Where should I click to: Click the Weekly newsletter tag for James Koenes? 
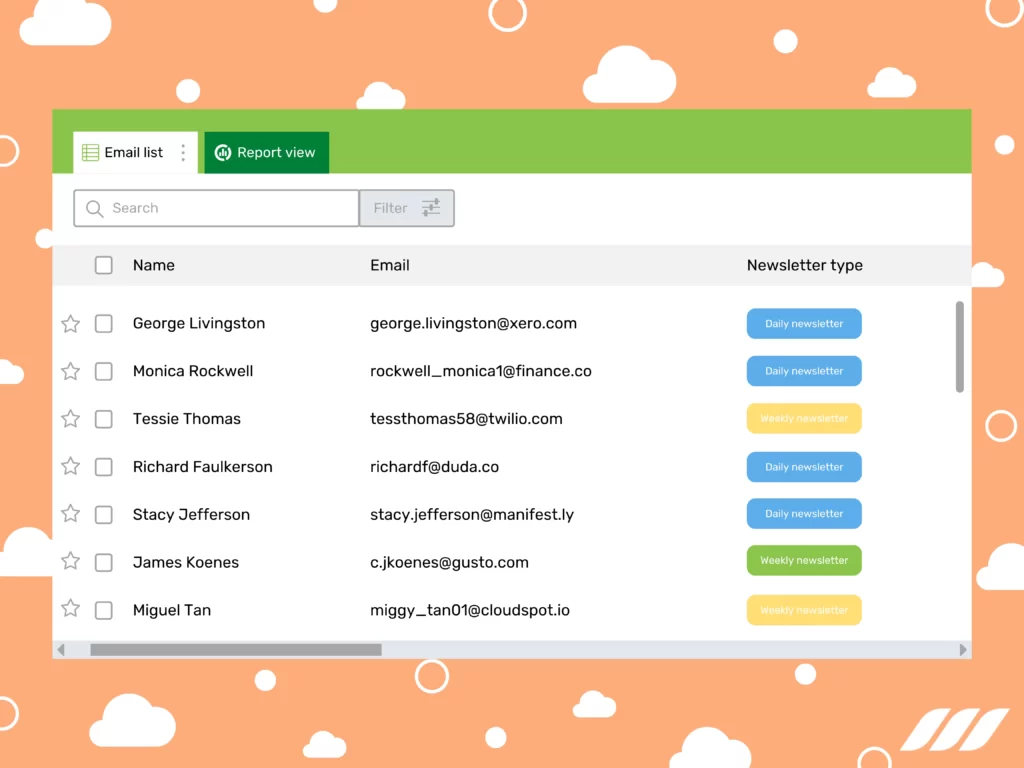click(x=804, y=560)
